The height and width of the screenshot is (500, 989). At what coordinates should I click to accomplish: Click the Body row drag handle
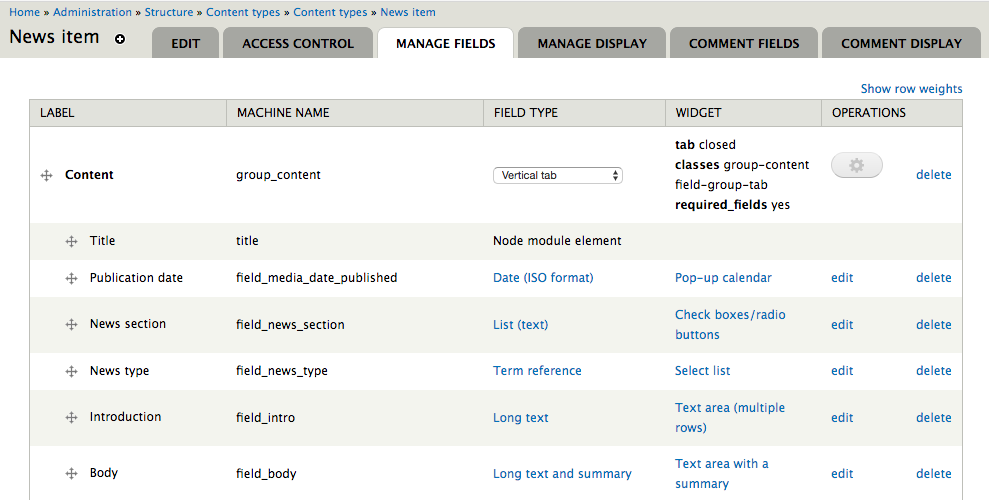point(71,474)
